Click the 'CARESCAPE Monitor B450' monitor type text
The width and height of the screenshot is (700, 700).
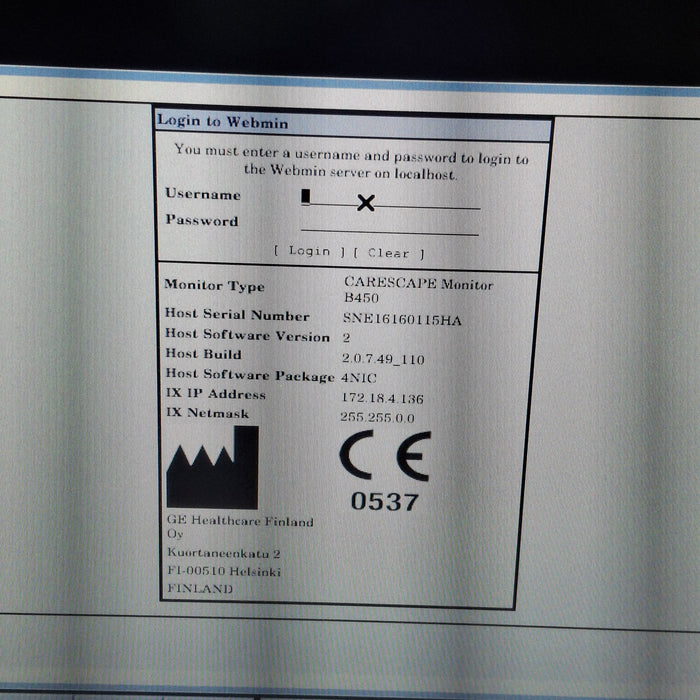pyautogui.click(x=418, y=290)
